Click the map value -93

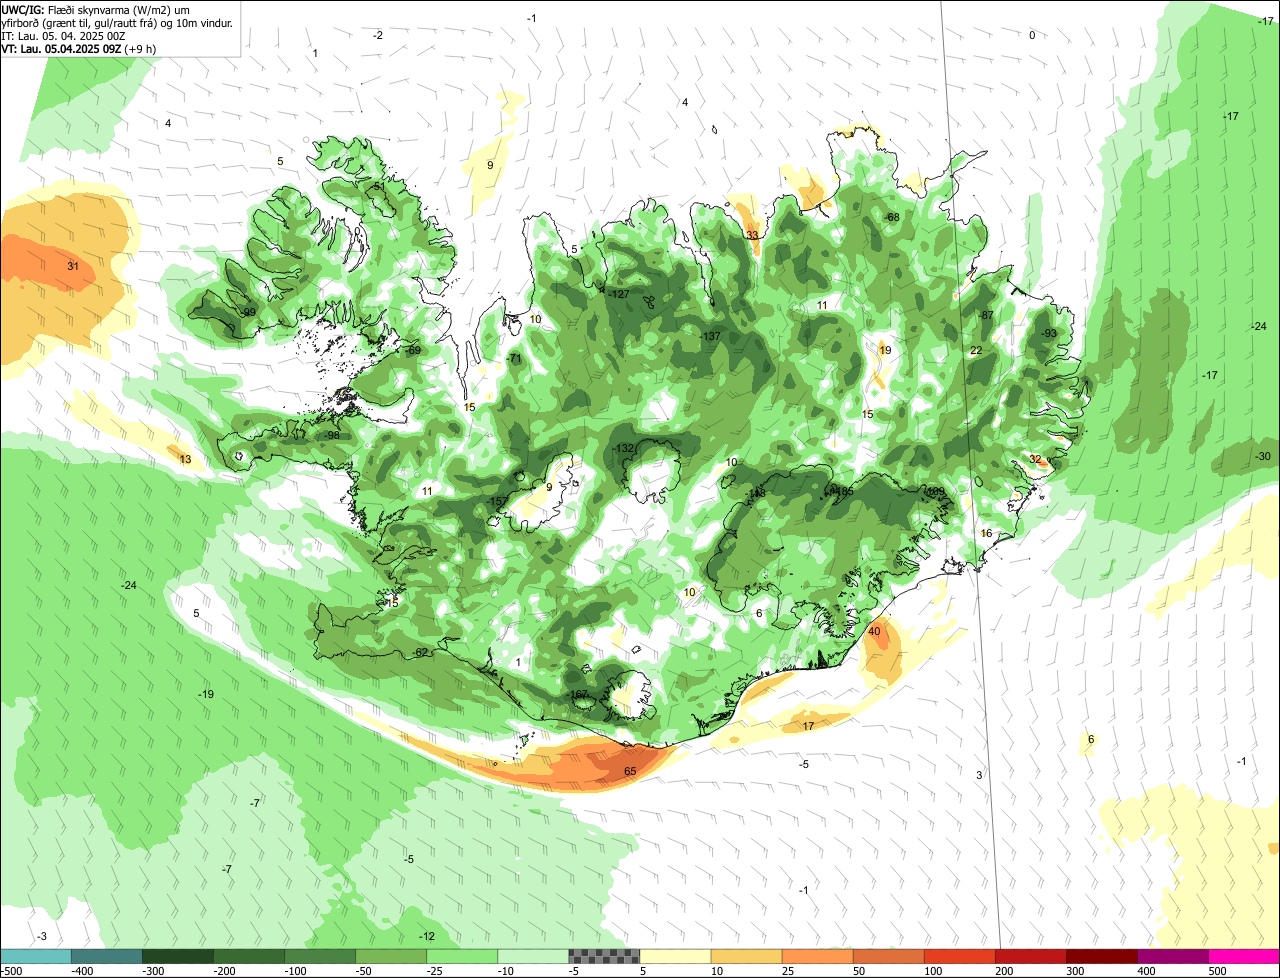(x=1048, y=333)
